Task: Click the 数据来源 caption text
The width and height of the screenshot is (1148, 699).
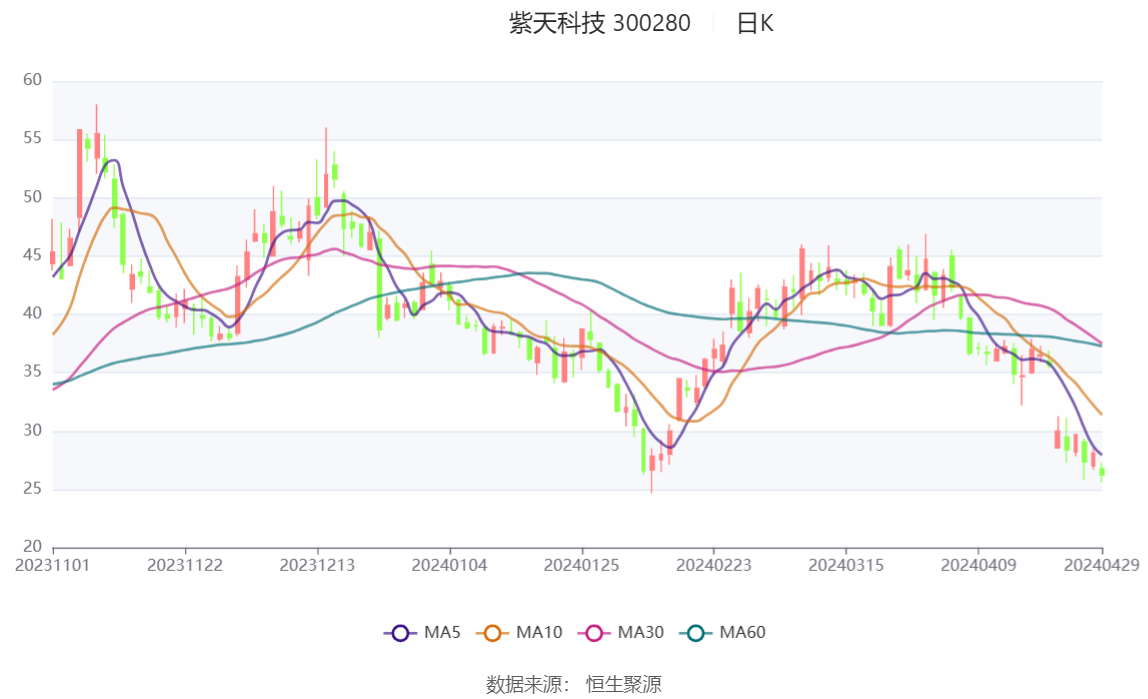Action: [x=528, y=685]
